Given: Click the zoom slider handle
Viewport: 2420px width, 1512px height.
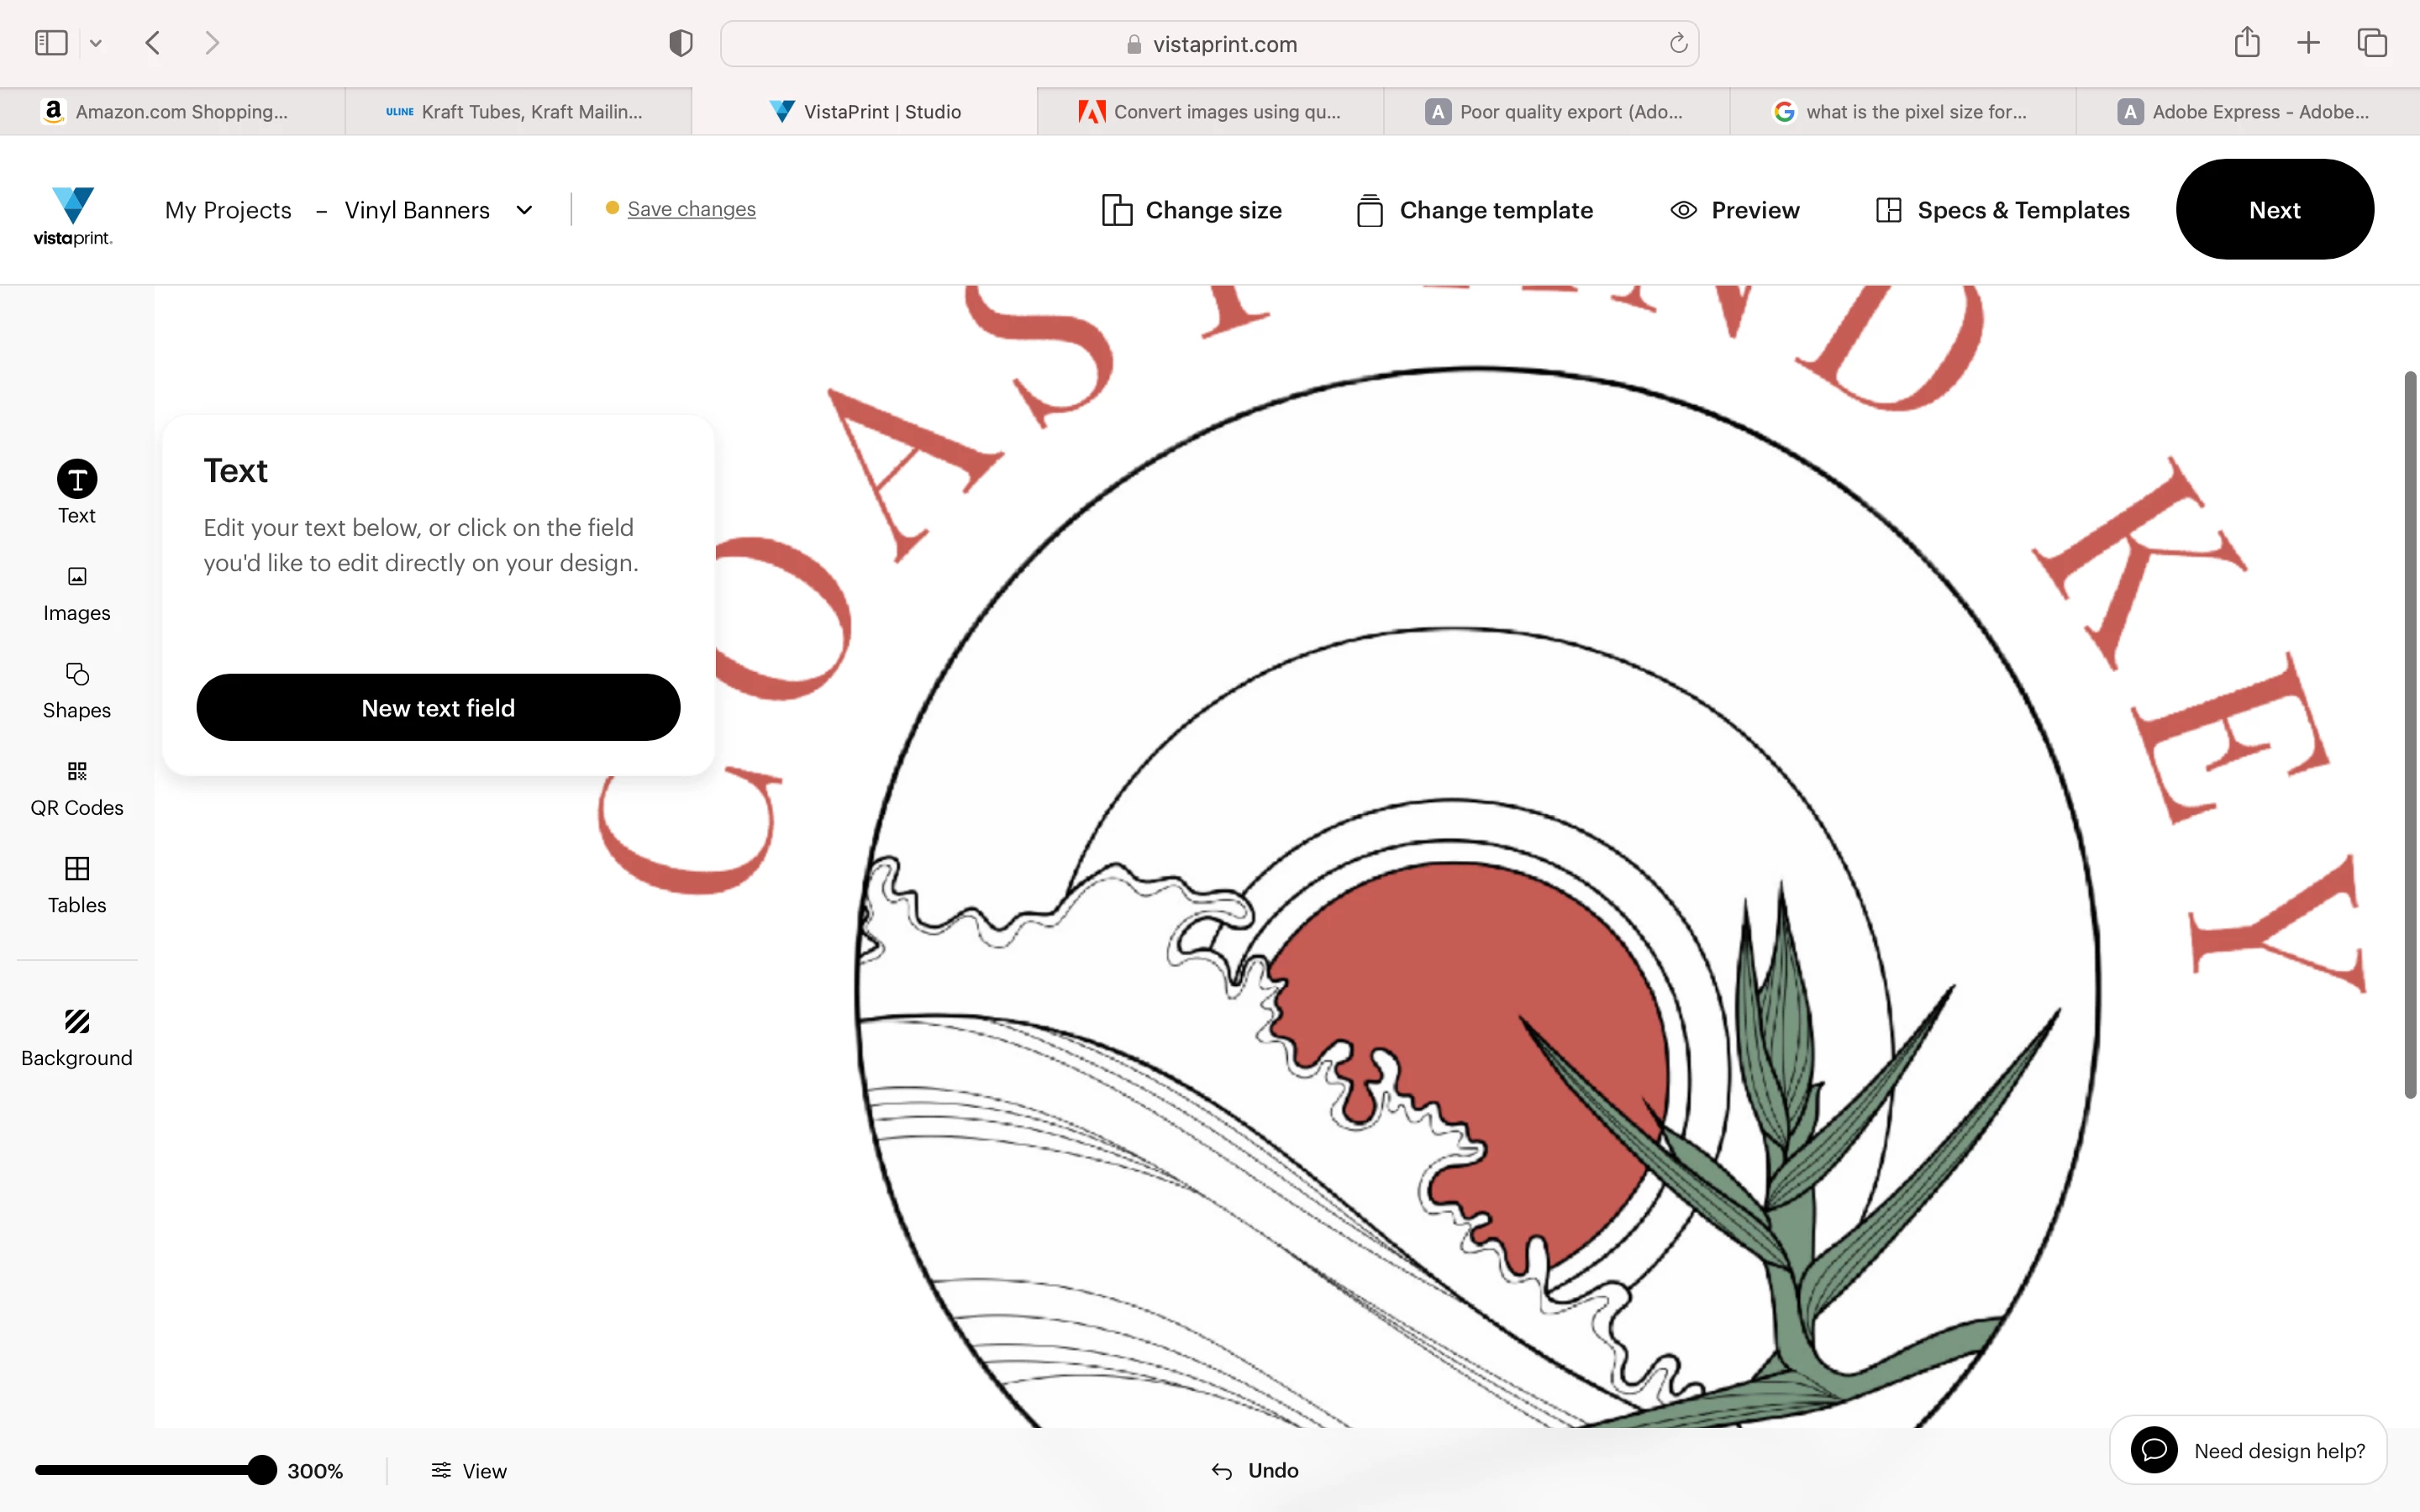Looking at the screenshot, I should point(262,1470).
